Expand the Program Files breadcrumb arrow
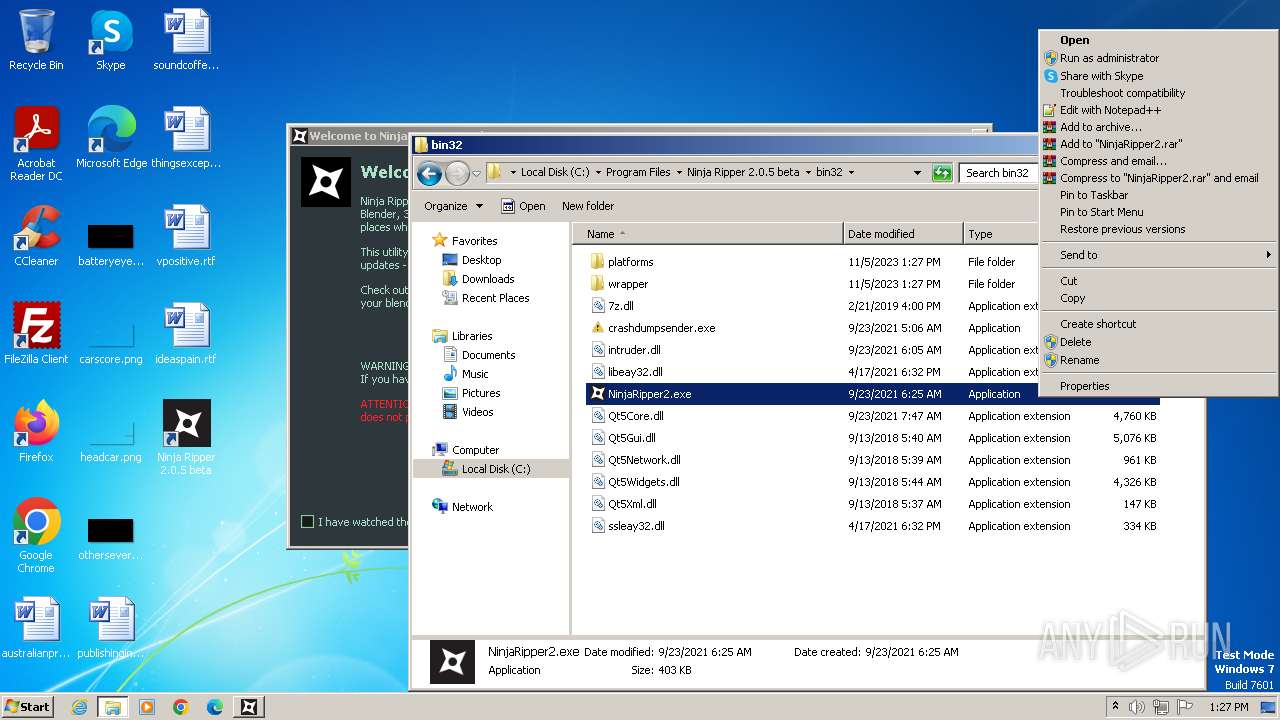 click(x=679, y=173)
